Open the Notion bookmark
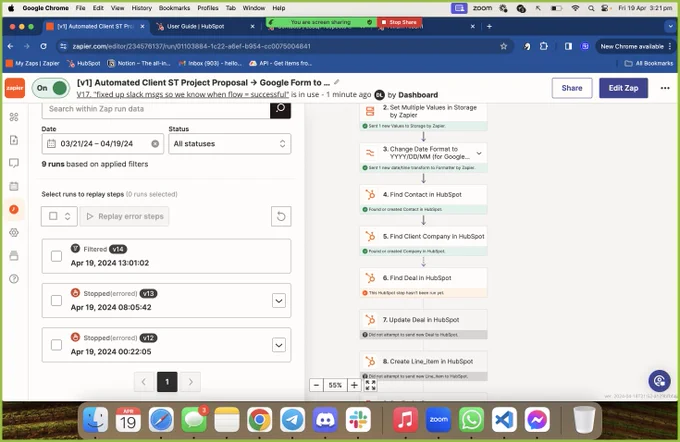 (x=139, y=63)
